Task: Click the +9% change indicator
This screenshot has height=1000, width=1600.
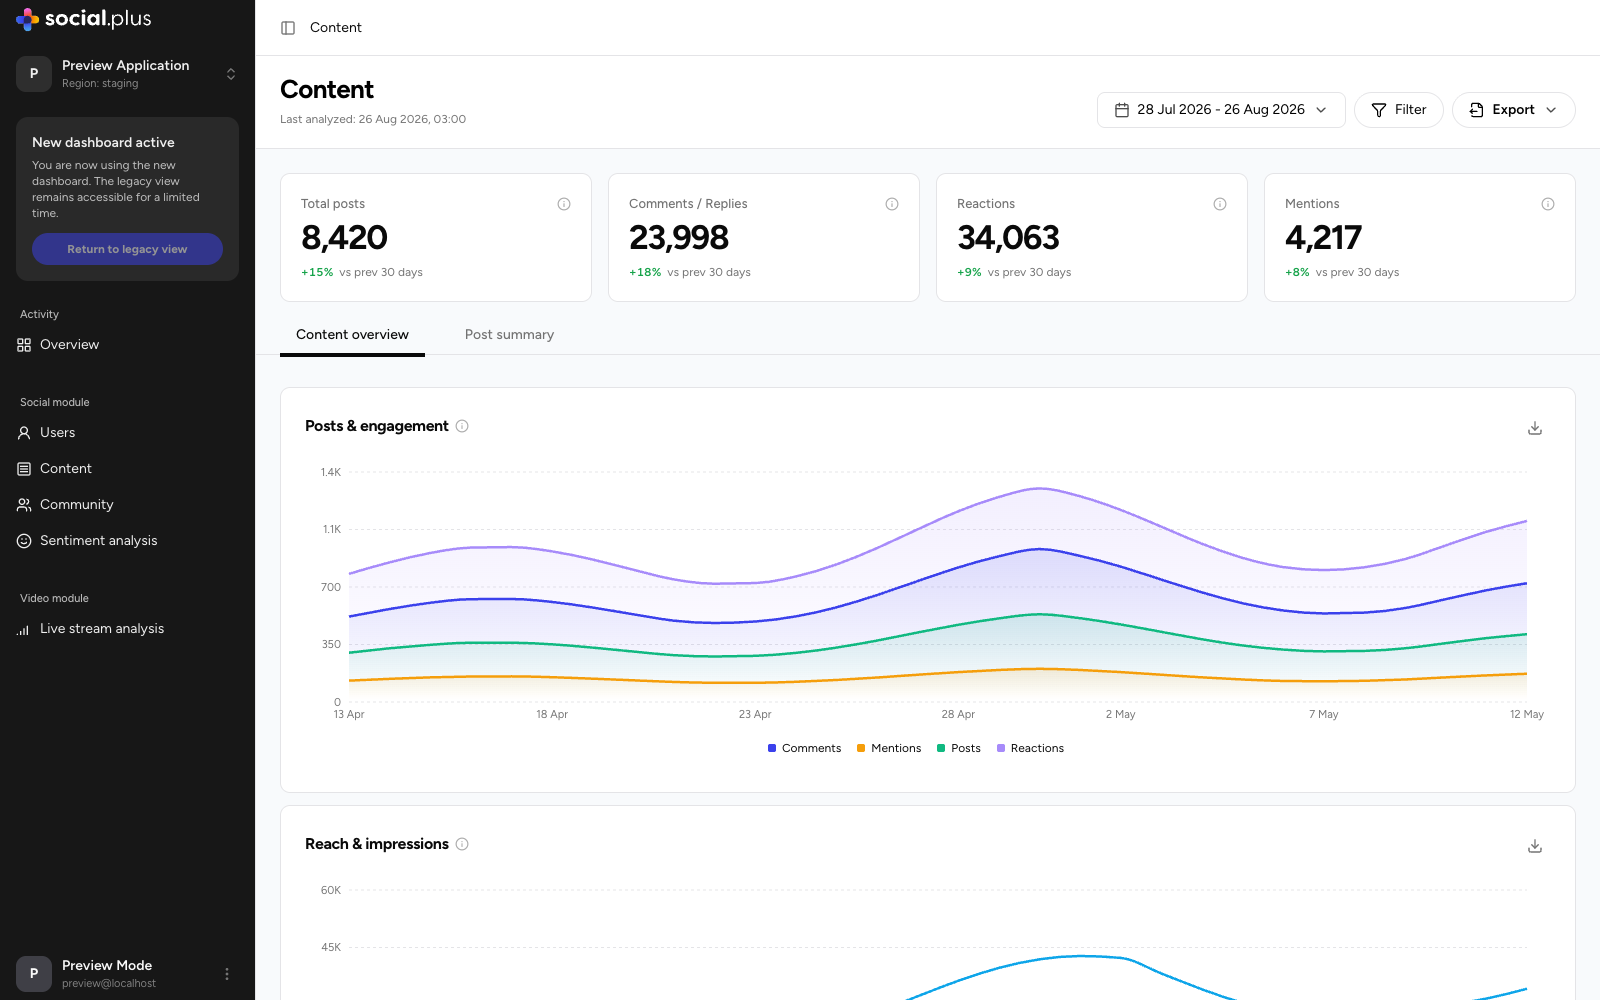Action: [969, 272]
